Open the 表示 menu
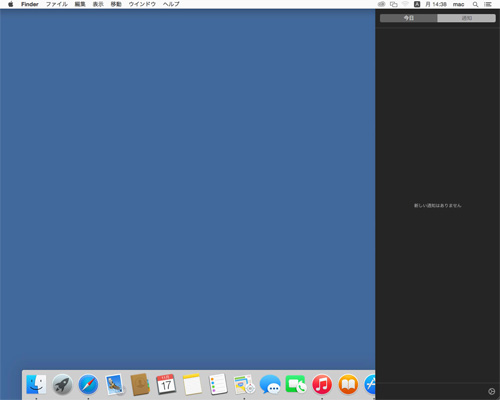 [98, 4]
